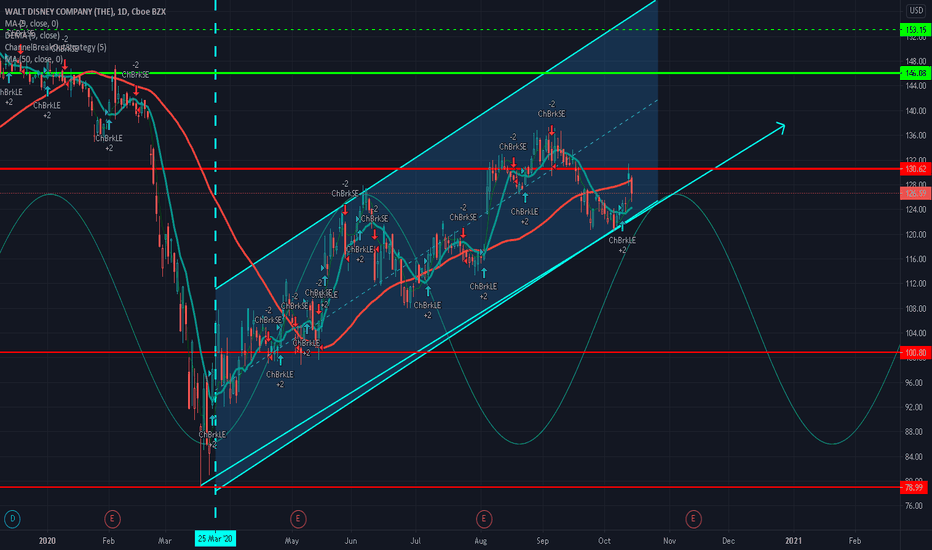Click the 112.00 value on price axis

(915, 284)
